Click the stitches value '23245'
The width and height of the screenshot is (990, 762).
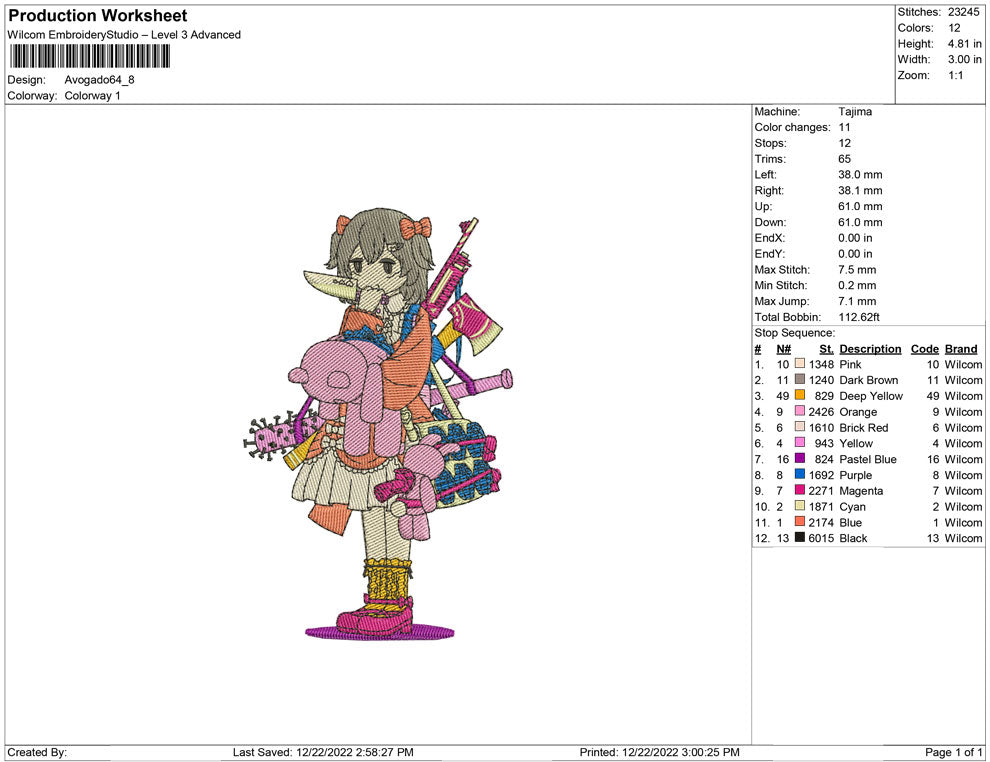[963, 12]
